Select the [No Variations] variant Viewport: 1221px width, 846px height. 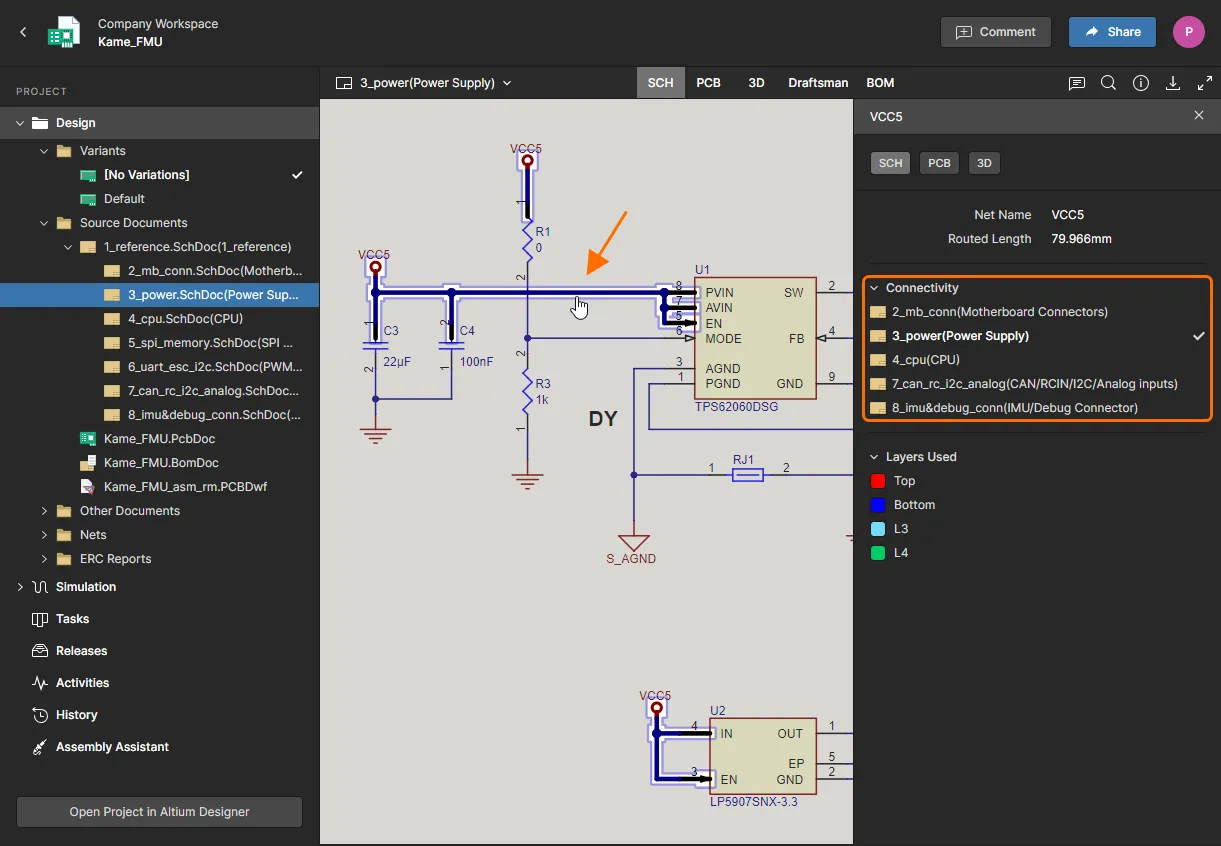tap(146, 175)
